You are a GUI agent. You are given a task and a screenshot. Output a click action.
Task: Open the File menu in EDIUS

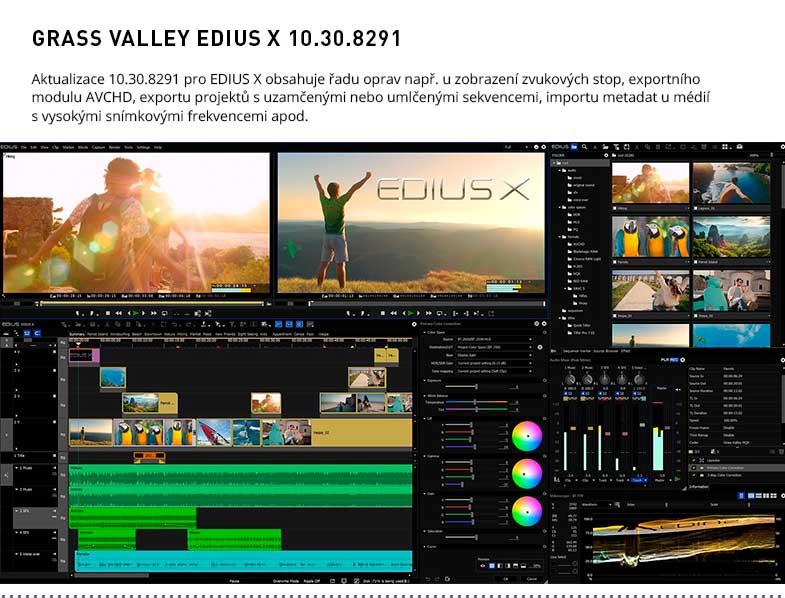(24, 147)
